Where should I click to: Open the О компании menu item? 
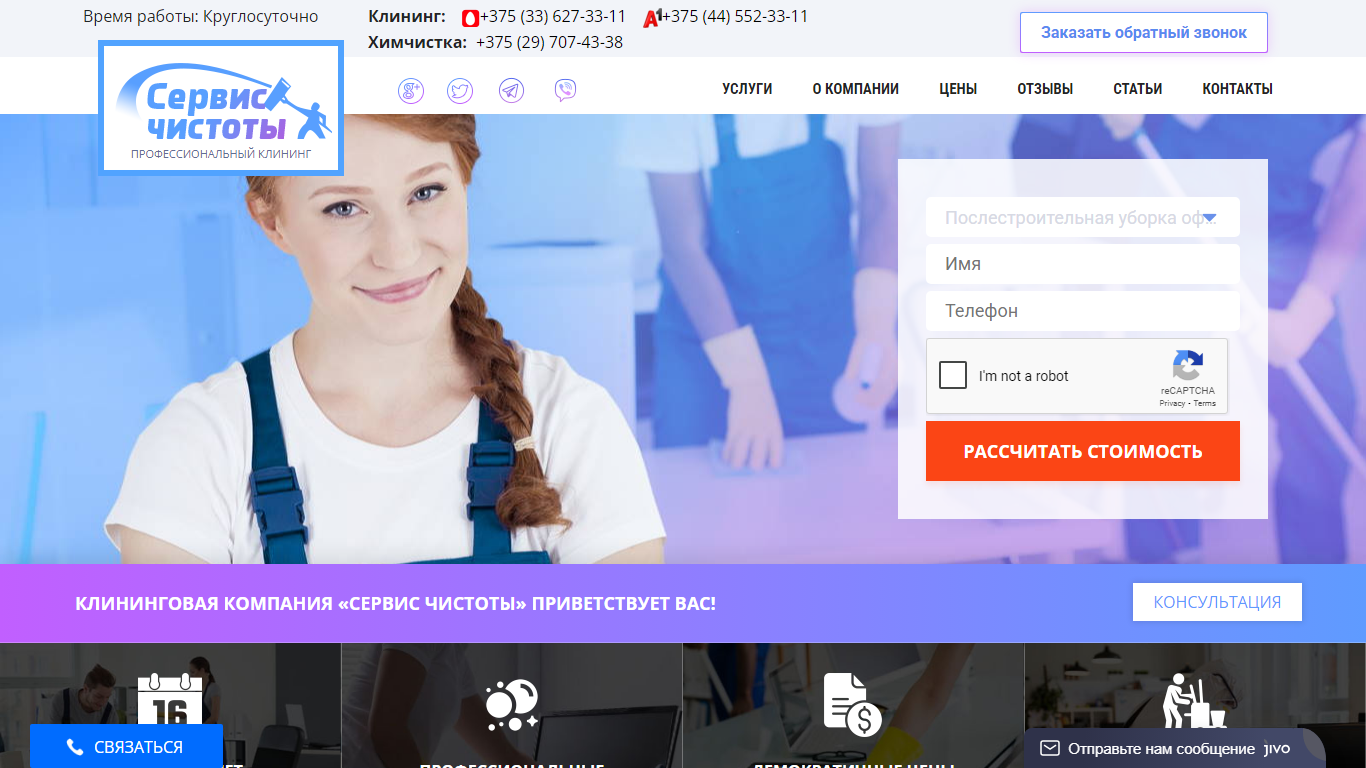click(855, 89)
